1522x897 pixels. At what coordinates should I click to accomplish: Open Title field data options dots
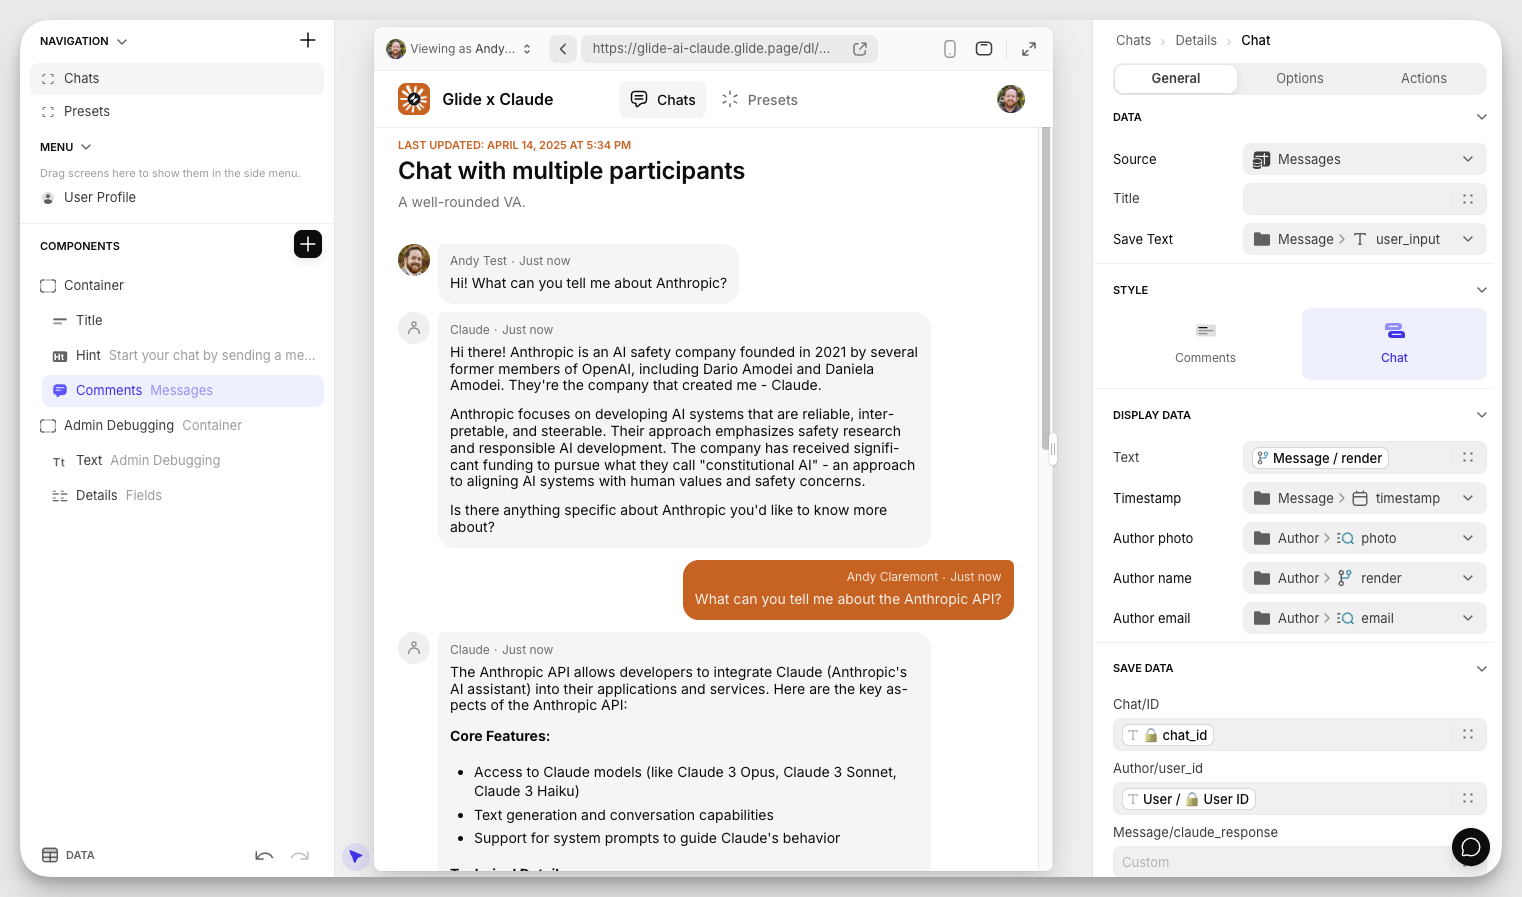[1468, 199]
